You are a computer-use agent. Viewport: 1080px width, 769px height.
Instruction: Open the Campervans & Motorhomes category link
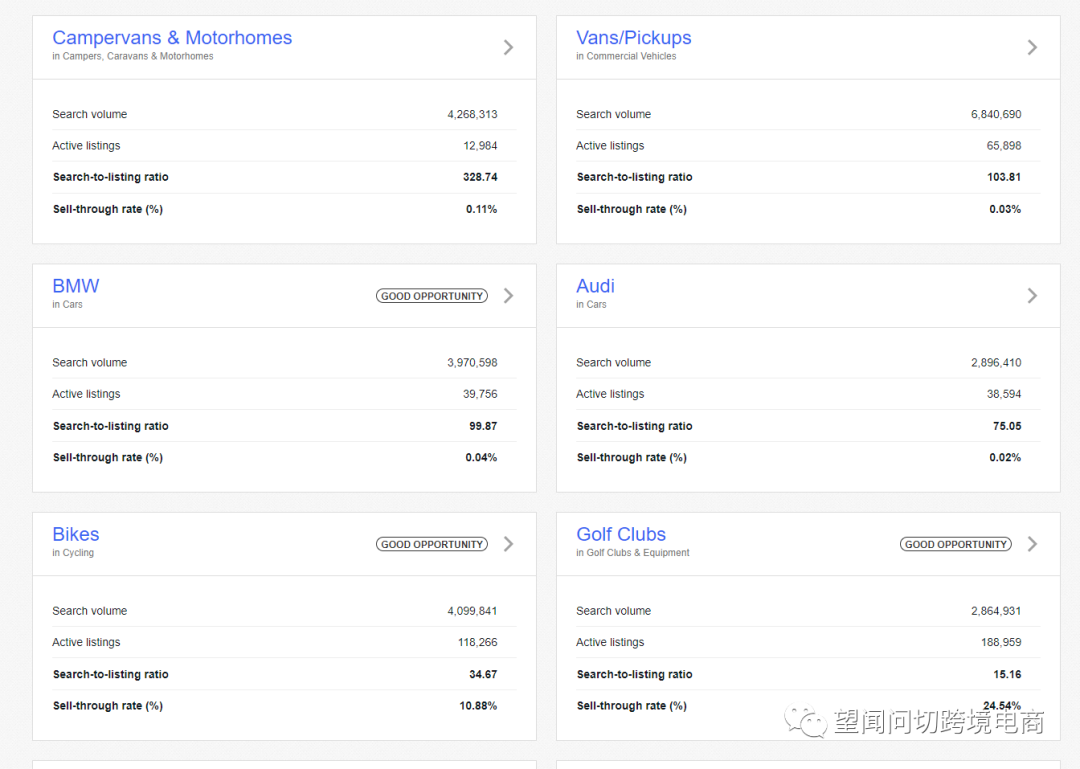(x=172, y=38)
